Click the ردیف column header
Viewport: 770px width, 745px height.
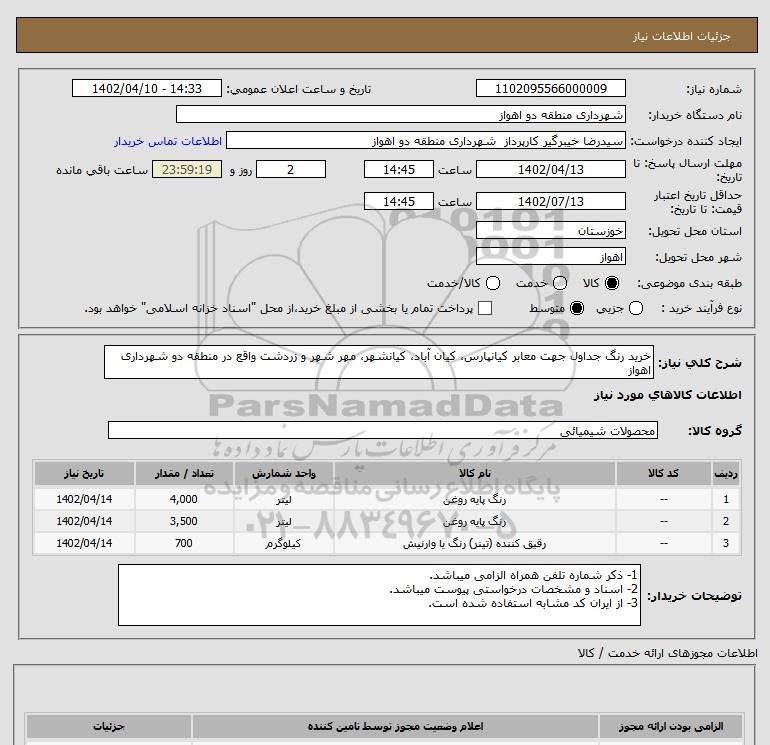pos(726,473)
